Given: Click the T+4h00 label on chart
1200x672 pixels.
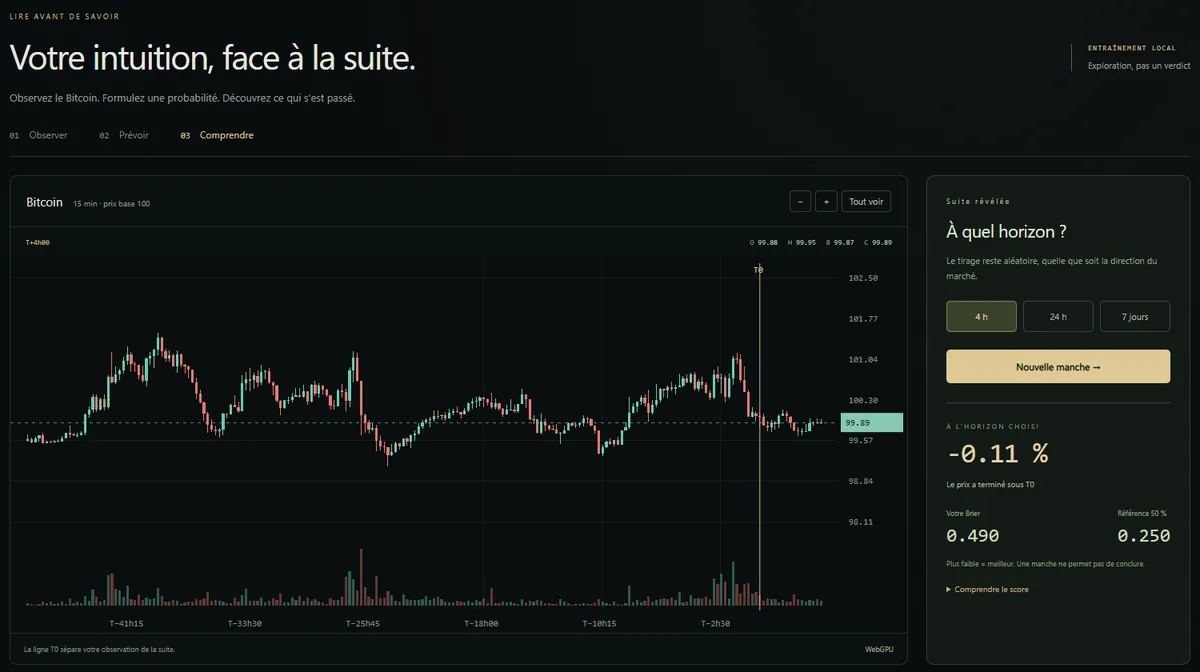Looking at the screenshot, I should pyautogui.click(x=38, y=242).
